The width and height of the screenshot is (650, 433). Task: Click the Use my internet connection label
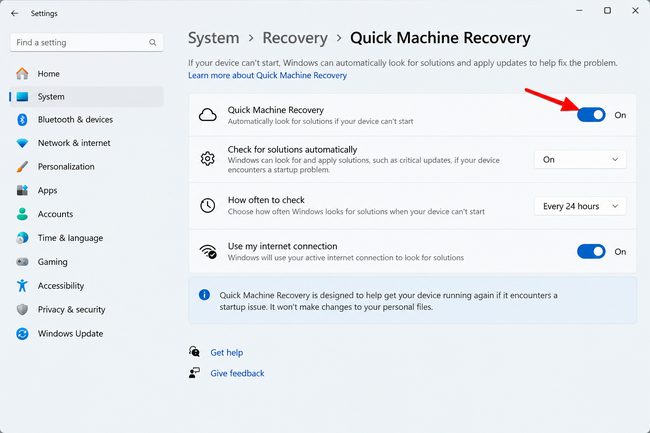pos(282,246)
